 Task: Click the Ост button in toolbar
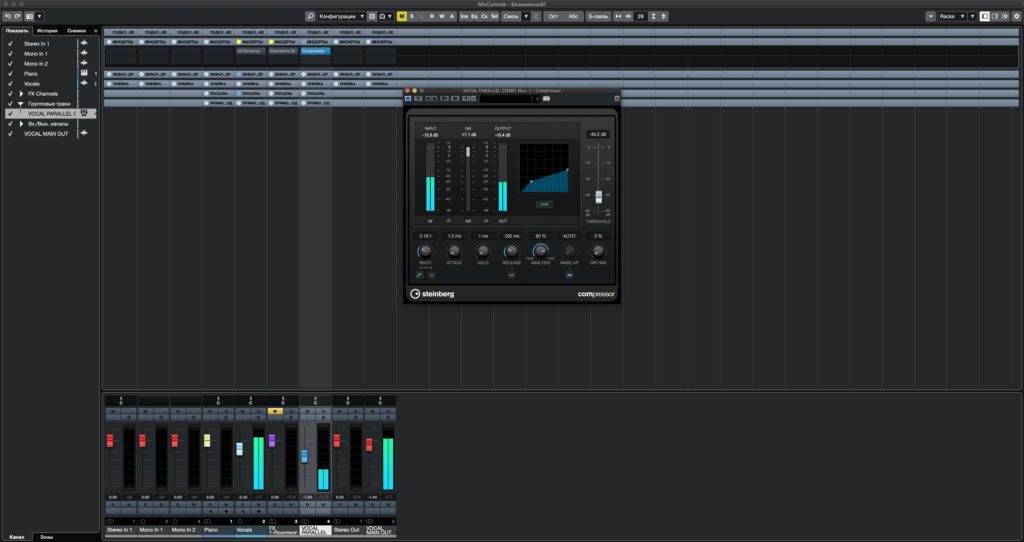click(x=553, y=16)
